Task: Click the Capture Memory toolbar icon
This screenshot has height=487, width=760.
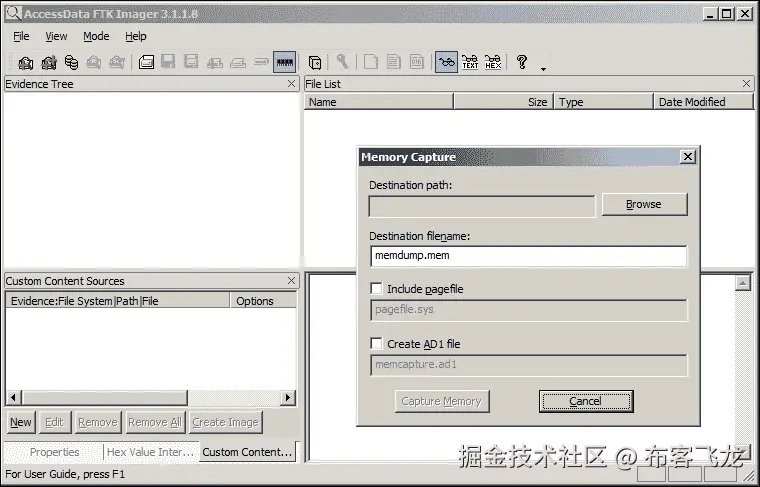Action: (285, 62)
